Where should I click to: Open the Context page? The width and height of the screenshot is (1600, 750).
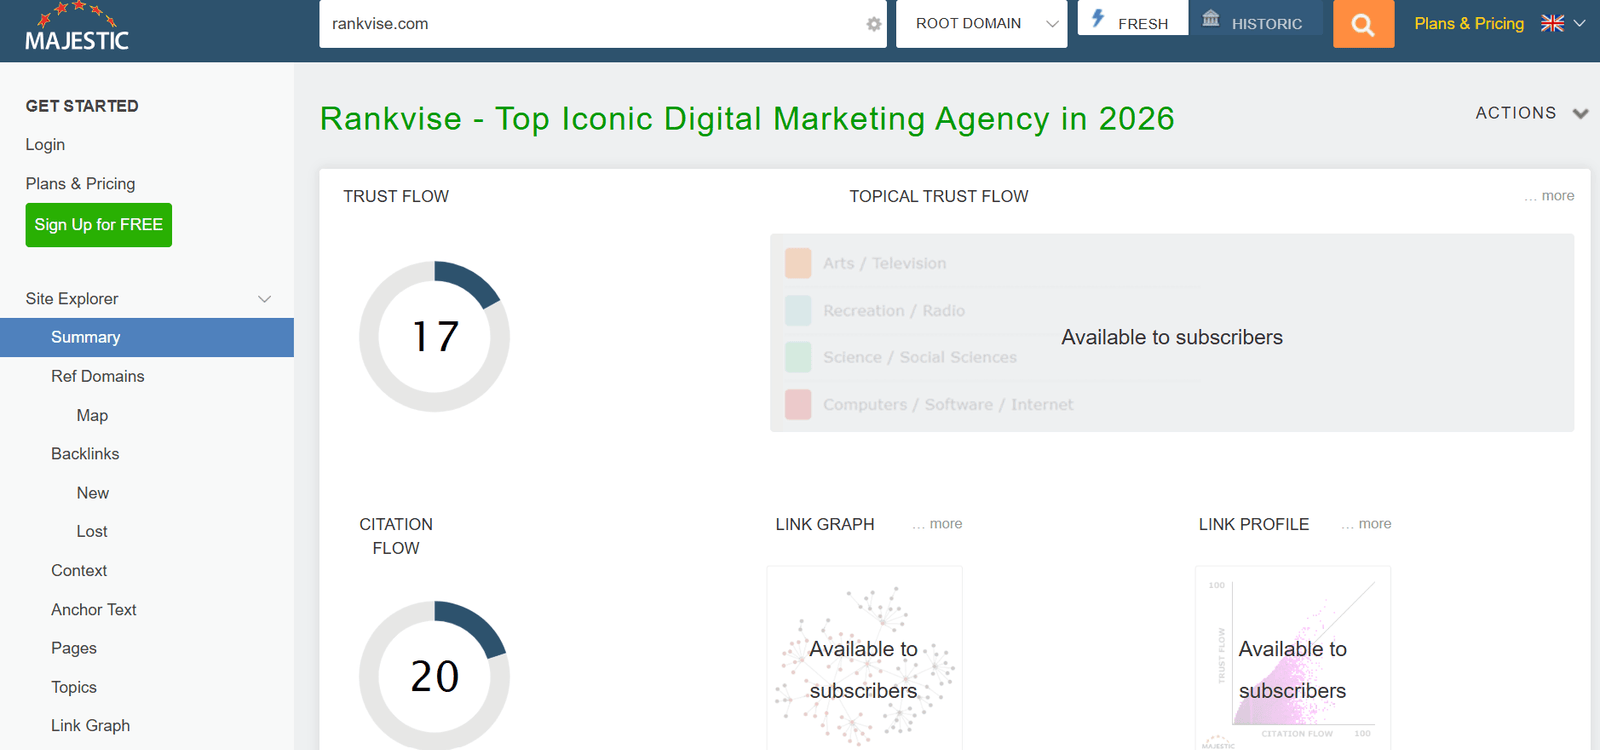79,571
